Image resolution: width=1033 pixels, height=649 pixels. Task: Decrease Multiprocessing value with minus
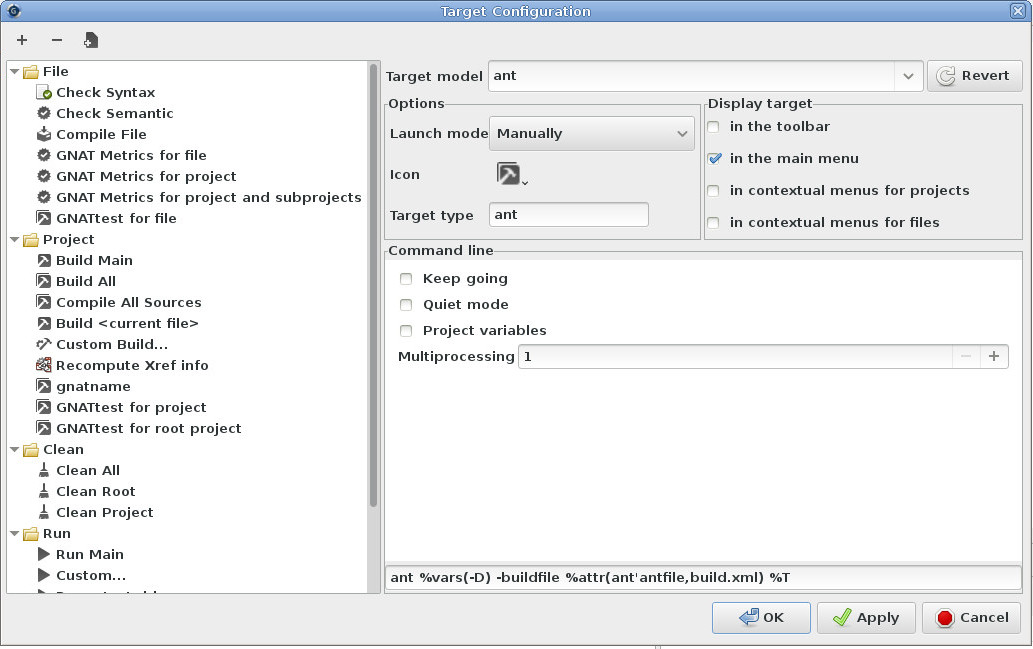coord(966,356)
